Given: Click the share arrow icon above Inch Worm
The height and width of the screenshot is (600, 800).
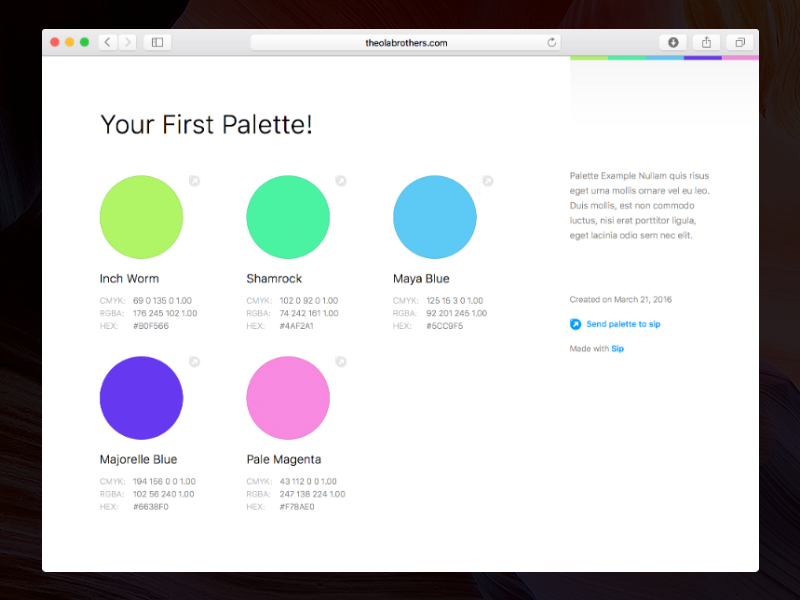Looking at the screenshot, I should (x=194, y=181).
